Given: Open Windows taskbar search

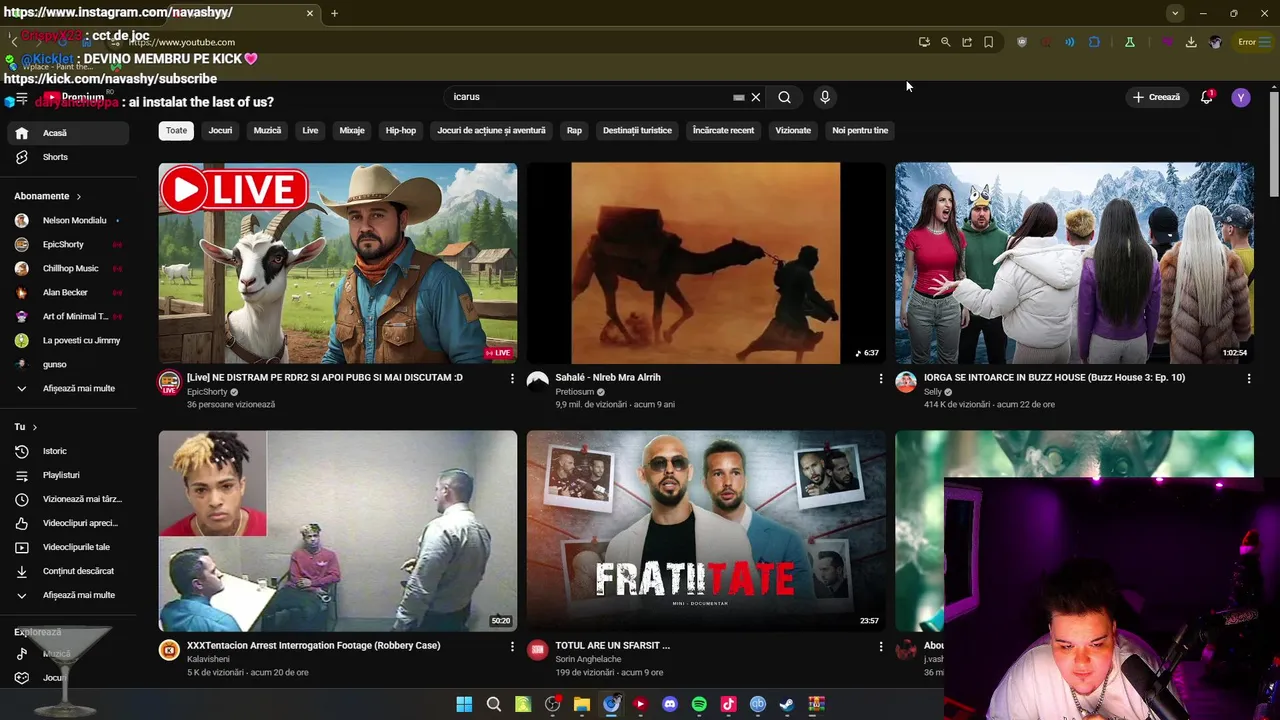Looking at the screenshot, I should pyautogui.click(x=494, y=704).
